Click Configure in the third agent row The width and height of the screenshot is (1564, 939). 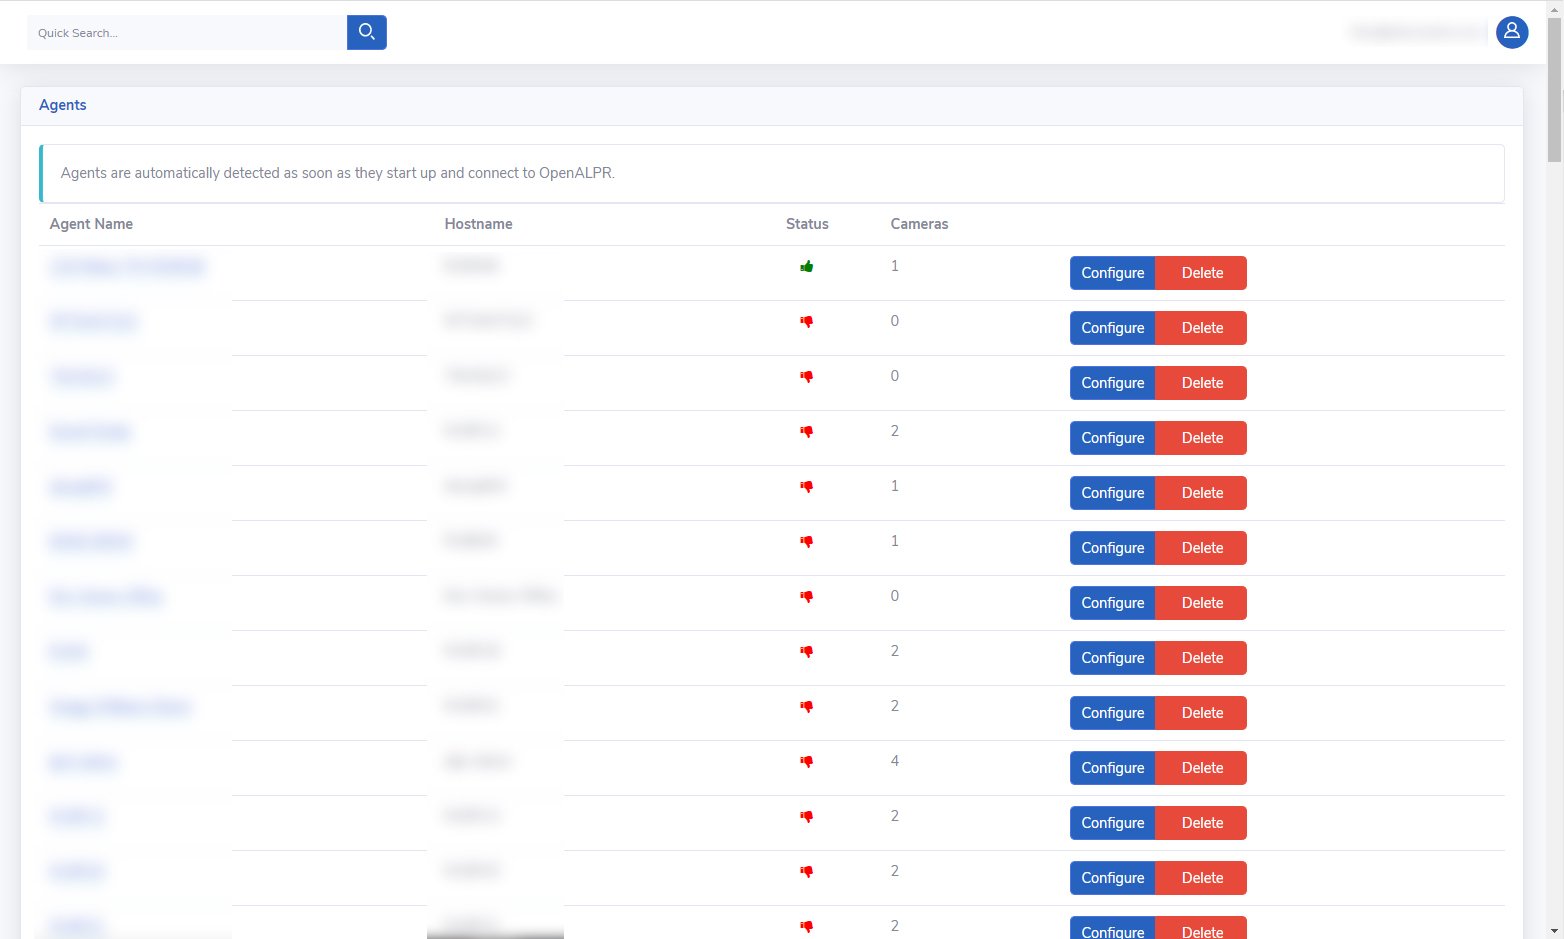point(1112,383)
